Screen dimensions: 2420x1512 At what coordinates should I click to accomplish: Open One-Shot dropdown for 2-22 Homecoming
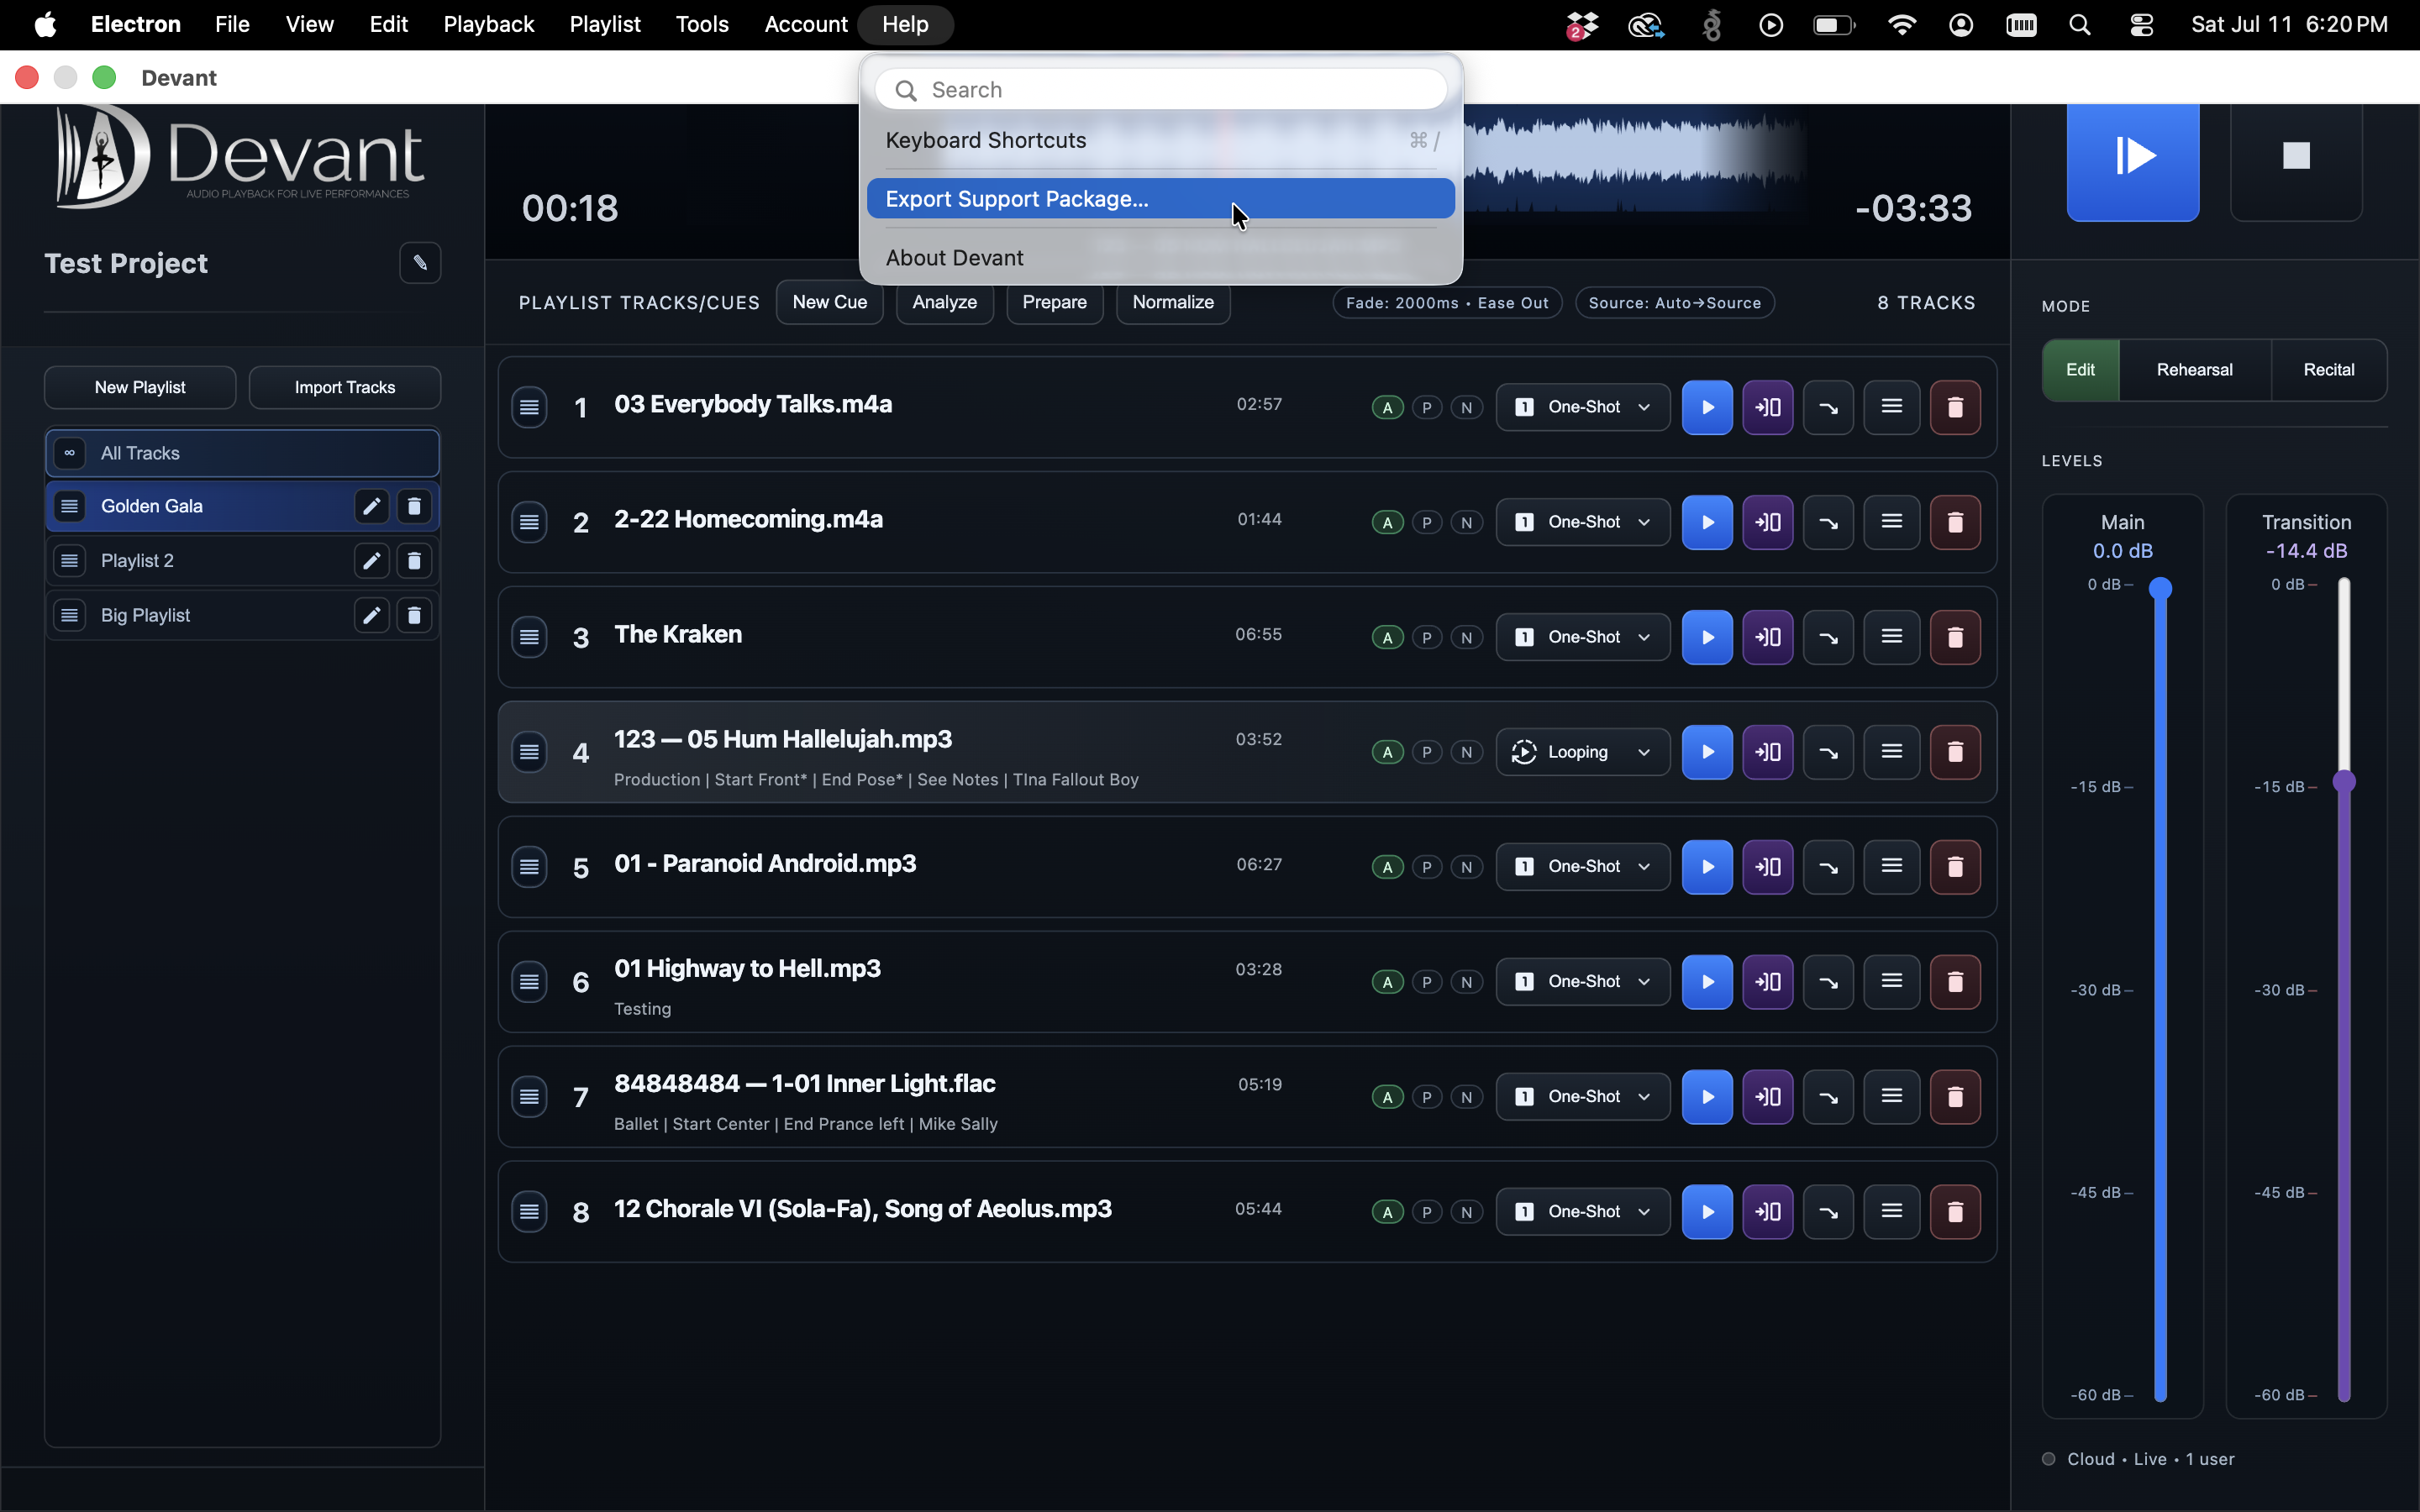(x=1582, y=522)
